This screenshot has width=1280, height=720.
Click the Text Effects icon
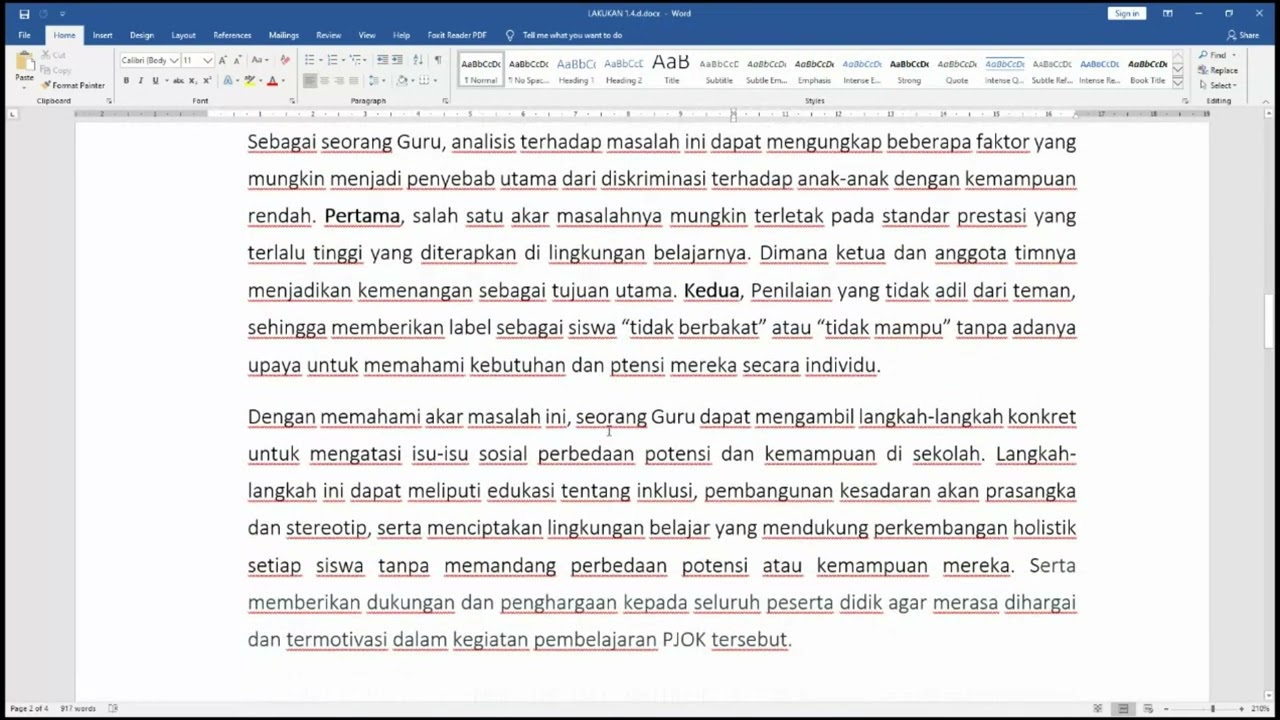[x=229, y=80]
